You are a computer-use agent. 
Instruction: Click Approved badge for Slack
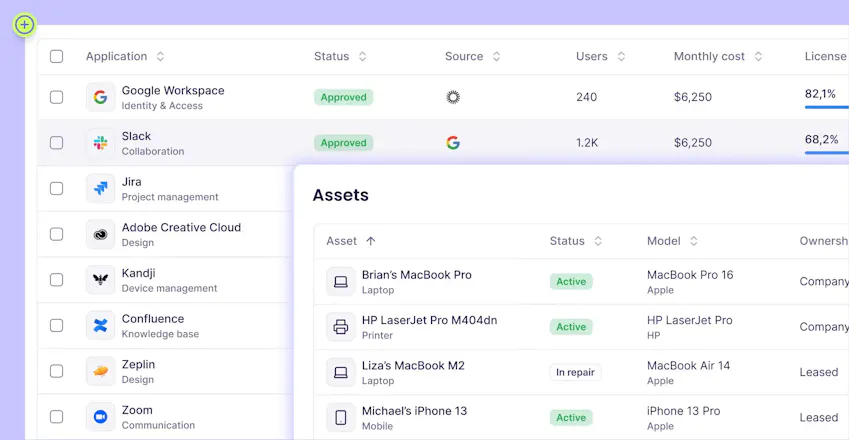[343, 143]
